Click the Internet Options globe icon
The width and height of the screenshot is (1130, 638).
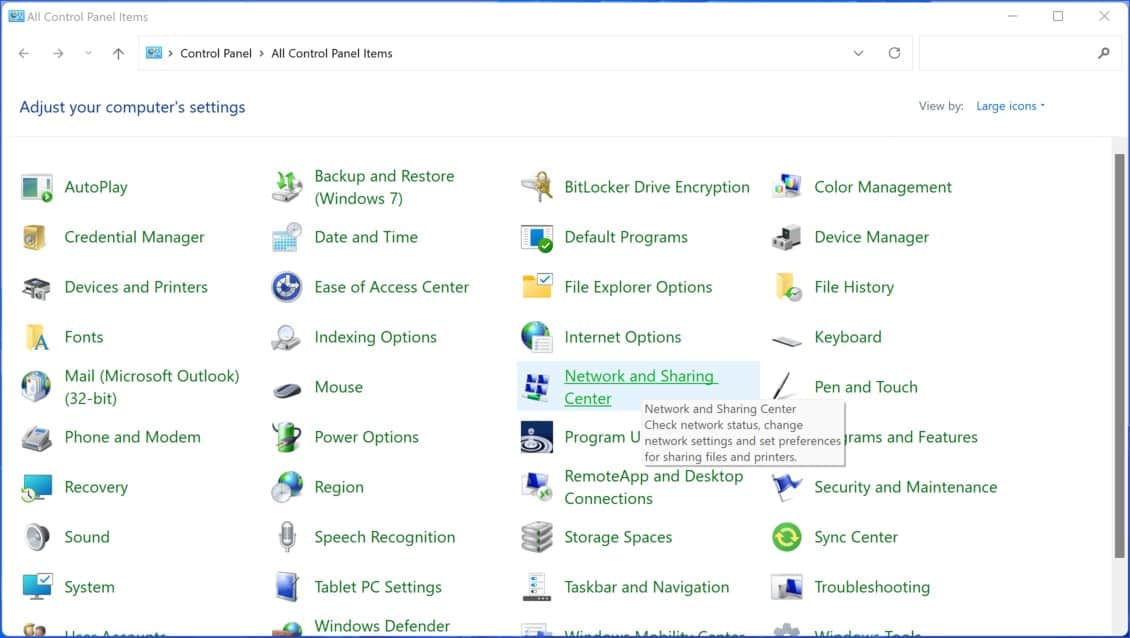point(537,337)
